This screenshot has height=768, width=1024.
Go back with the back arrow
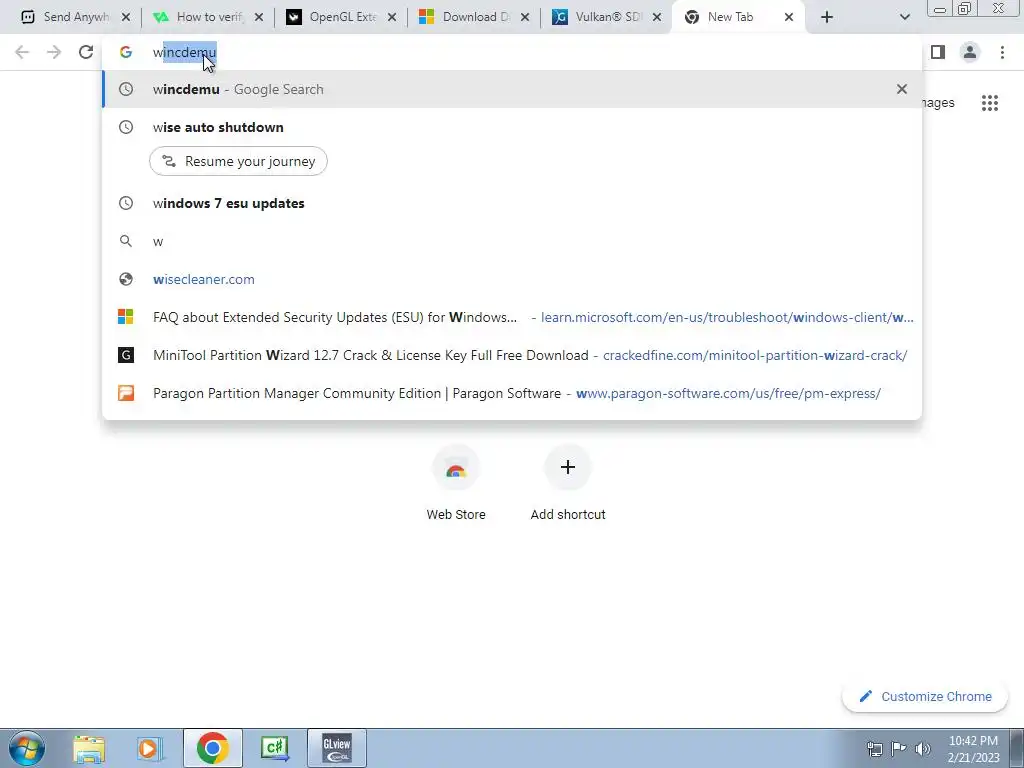tap(22, 52)
